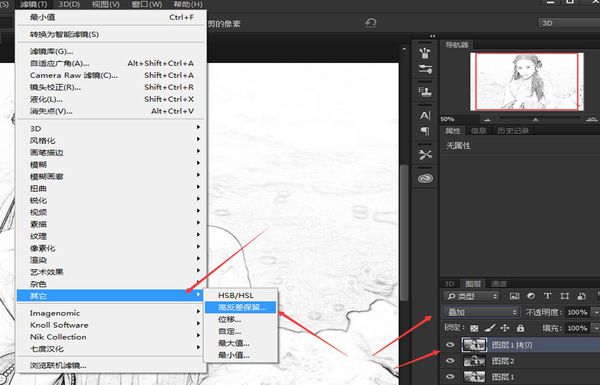Screen dimensions: 600x385
Task: Expand the Imagenomic submenu
Action: tap(111, 313)
